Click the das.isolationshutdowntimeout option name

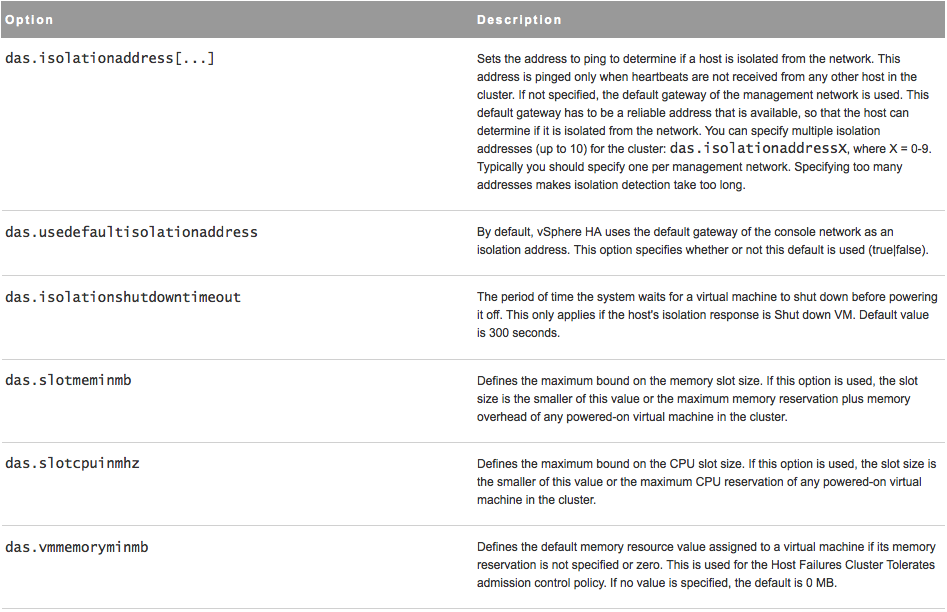(x=123, y=297)
